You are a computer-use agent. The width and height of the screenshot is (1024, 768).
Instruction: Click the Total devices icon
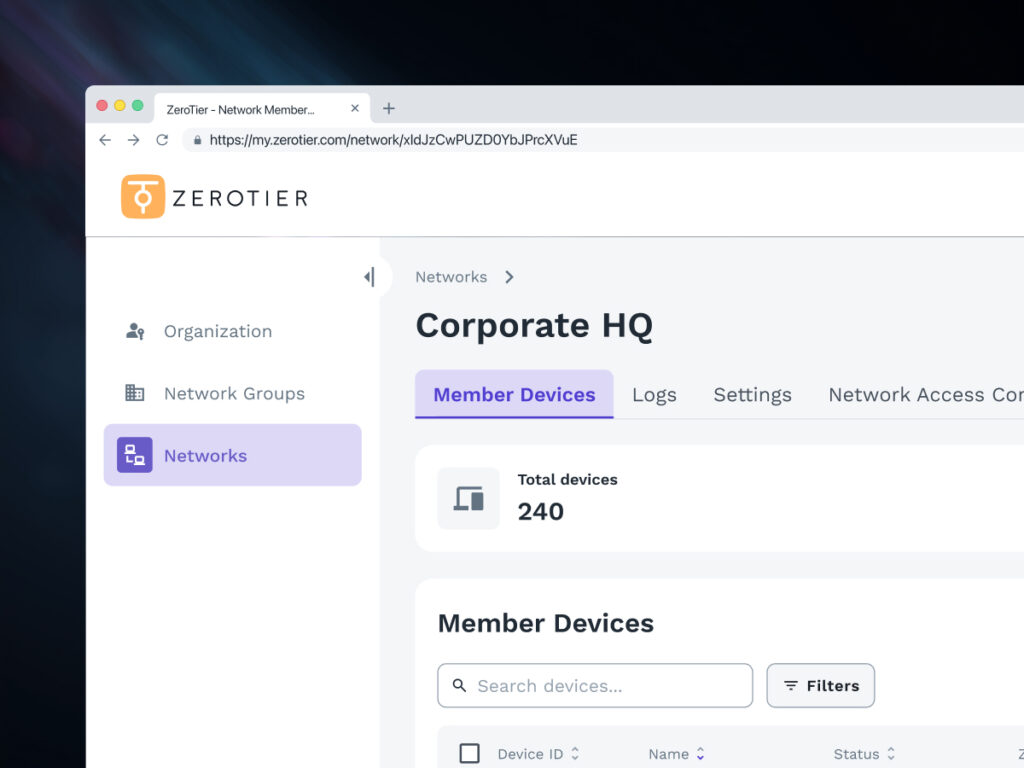[x=468, y=498]
